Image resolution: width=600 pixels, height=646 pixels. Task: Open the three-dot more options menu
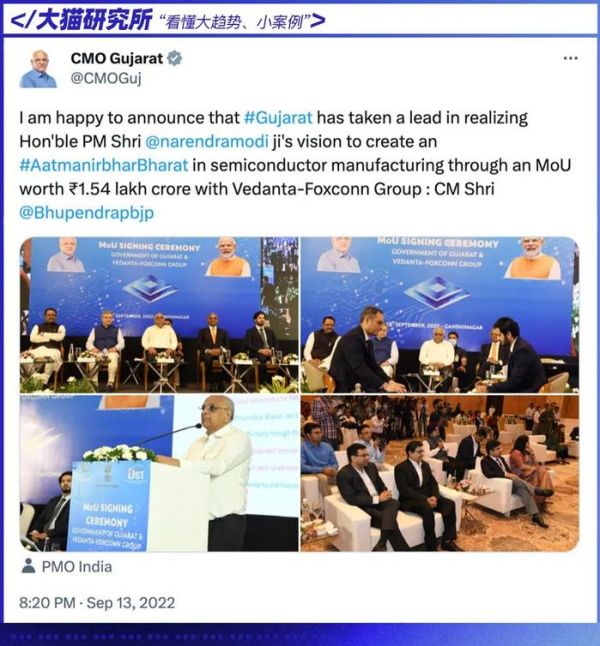tap(570, 59)
